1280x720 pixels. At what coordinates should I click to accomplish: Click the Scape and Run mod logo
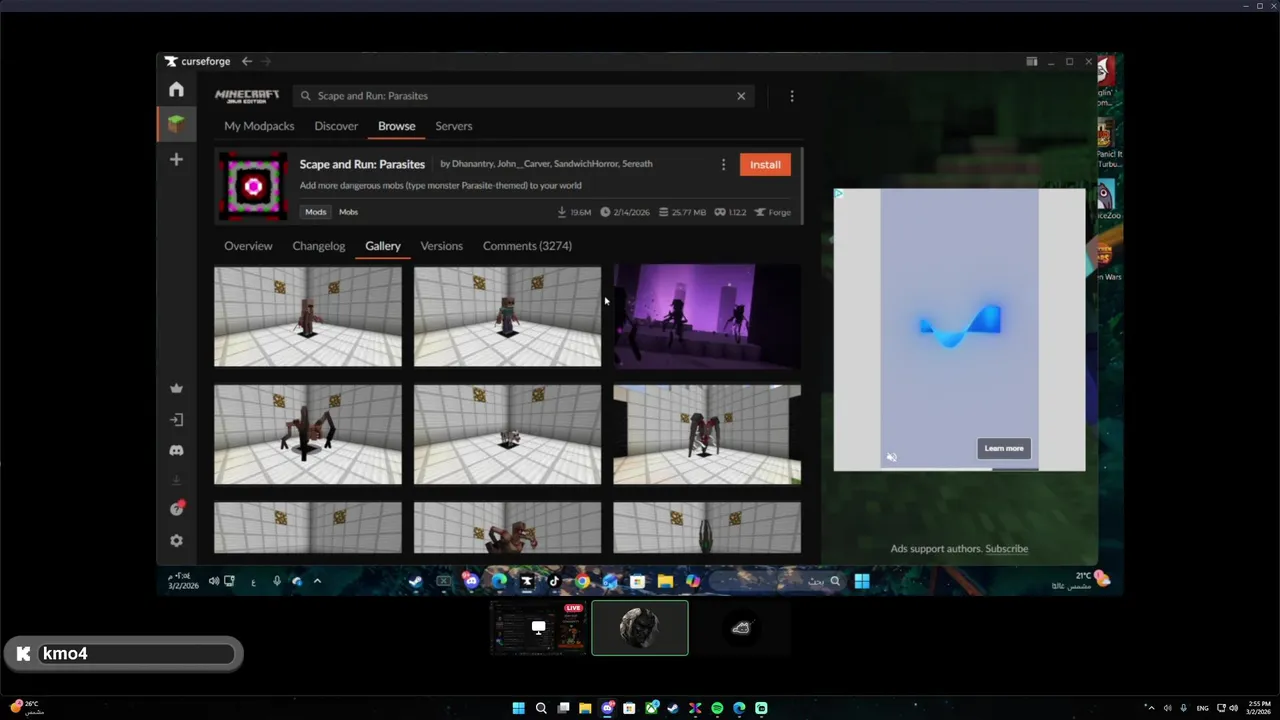click(x=253, y=186)
